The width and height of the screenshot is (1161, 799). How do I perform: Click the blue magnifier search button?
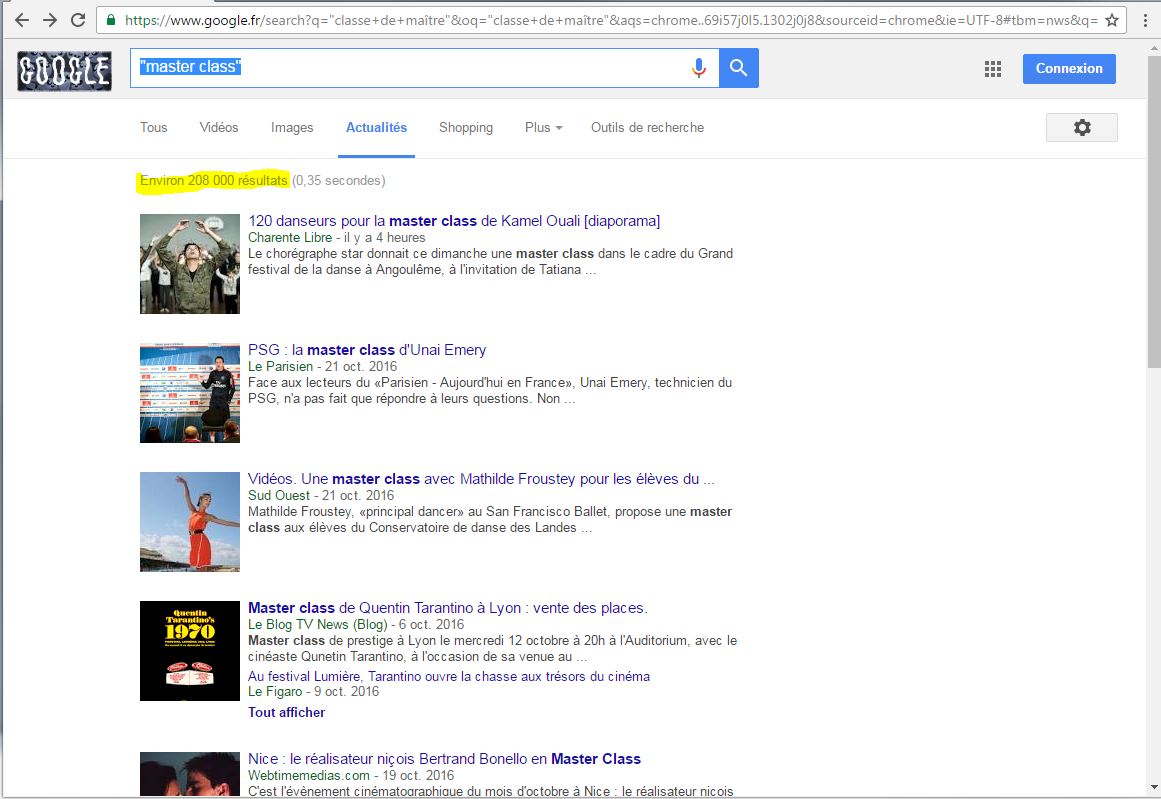pos(739,68)
